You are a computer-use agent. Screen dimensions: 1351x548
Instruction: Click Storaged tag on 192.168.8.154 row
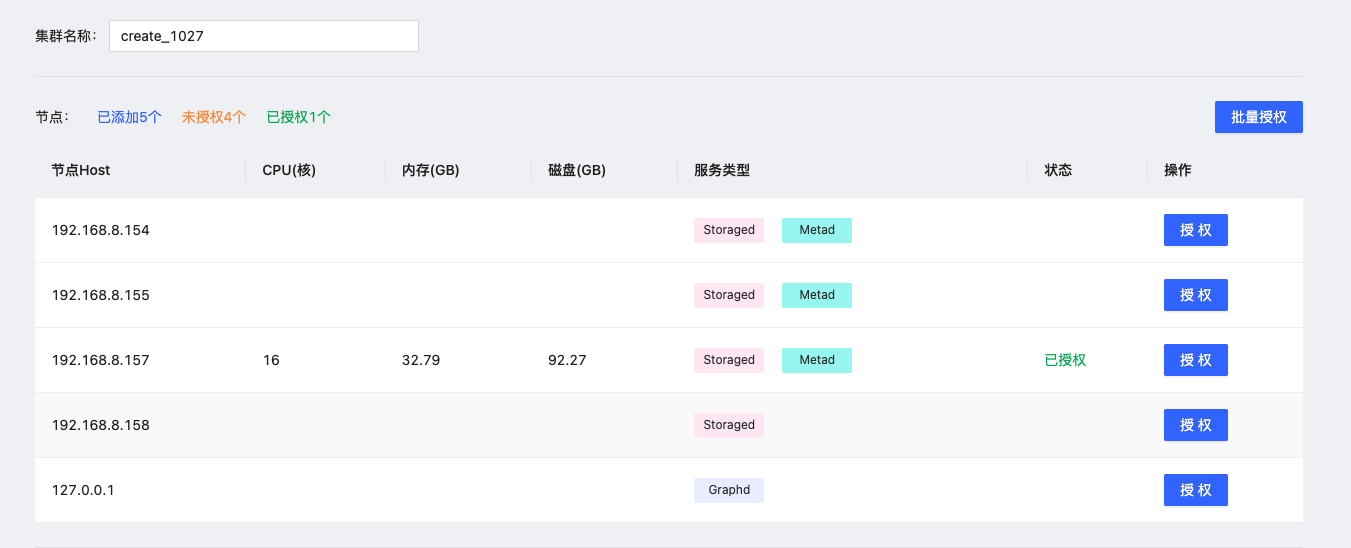click(x=728, y=230)
